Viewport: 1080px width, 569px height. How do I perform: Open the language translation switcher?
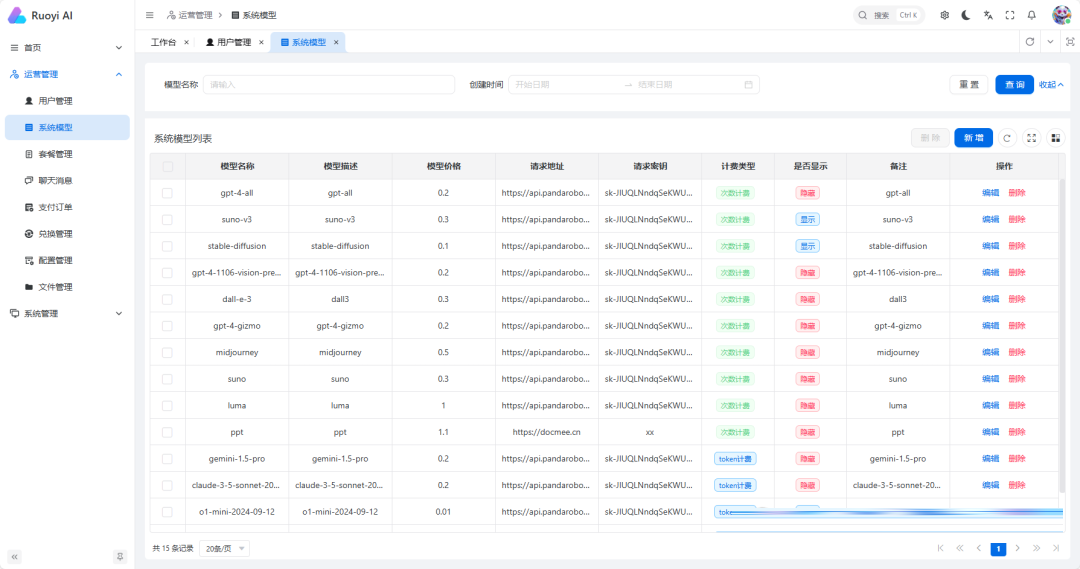click(988, 15)
